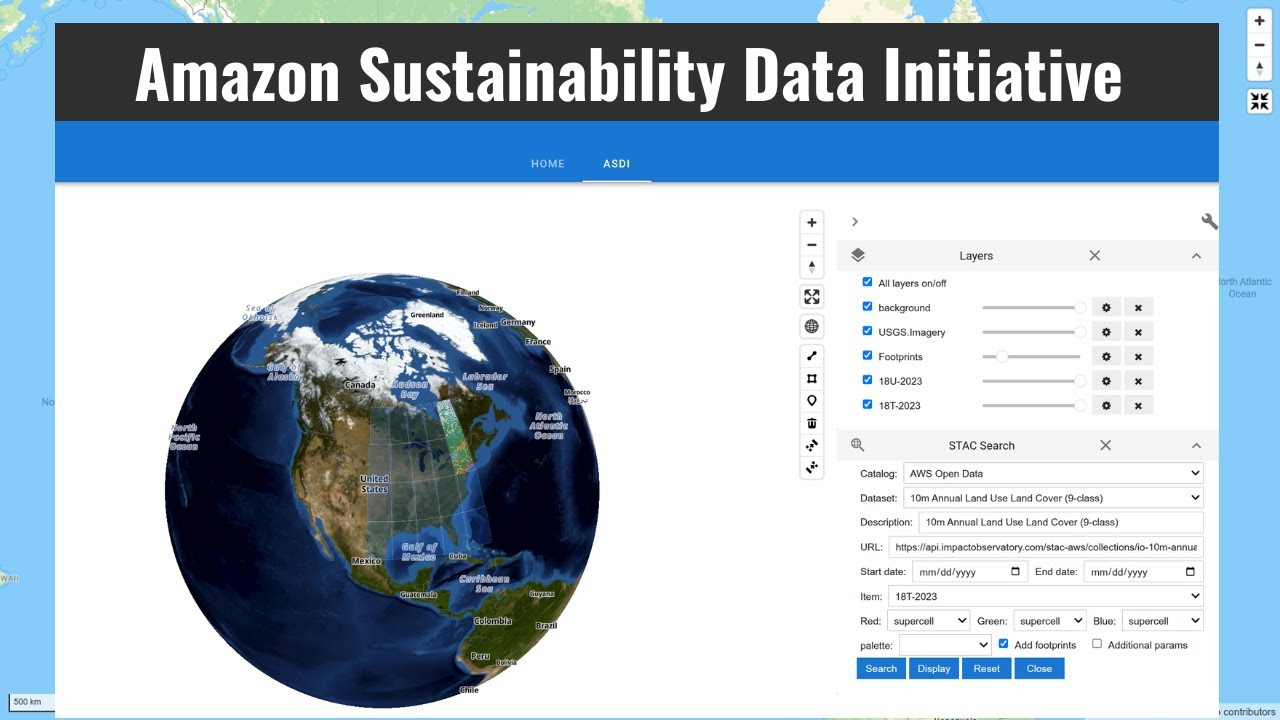
Task: Remove the background layer
Action: tap(1138, 307)
